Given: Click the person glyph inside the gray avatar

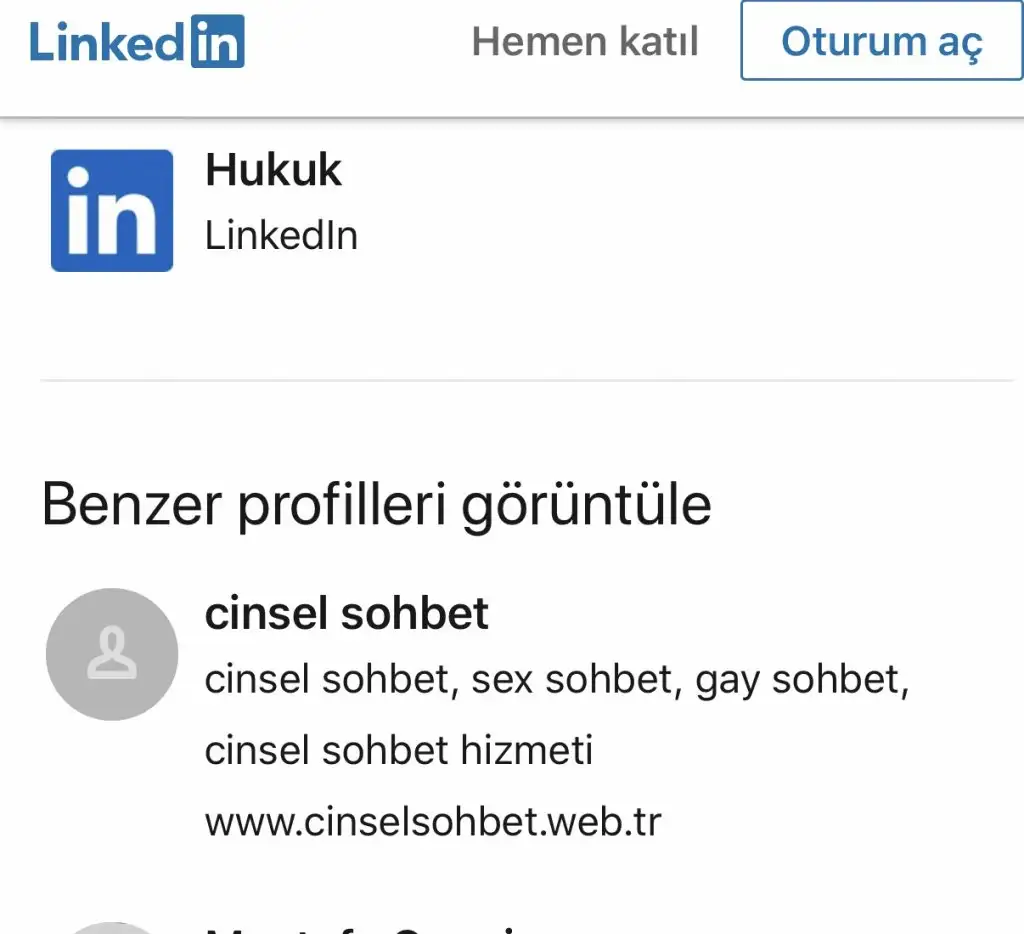Looking at the screenshot, I should coord(112,653).
